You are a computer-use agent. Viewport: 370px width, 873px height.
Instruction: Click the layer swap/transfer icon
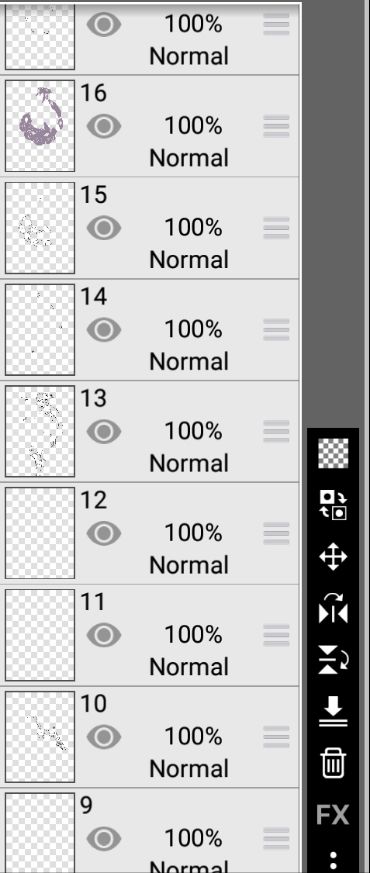point(333,505)
